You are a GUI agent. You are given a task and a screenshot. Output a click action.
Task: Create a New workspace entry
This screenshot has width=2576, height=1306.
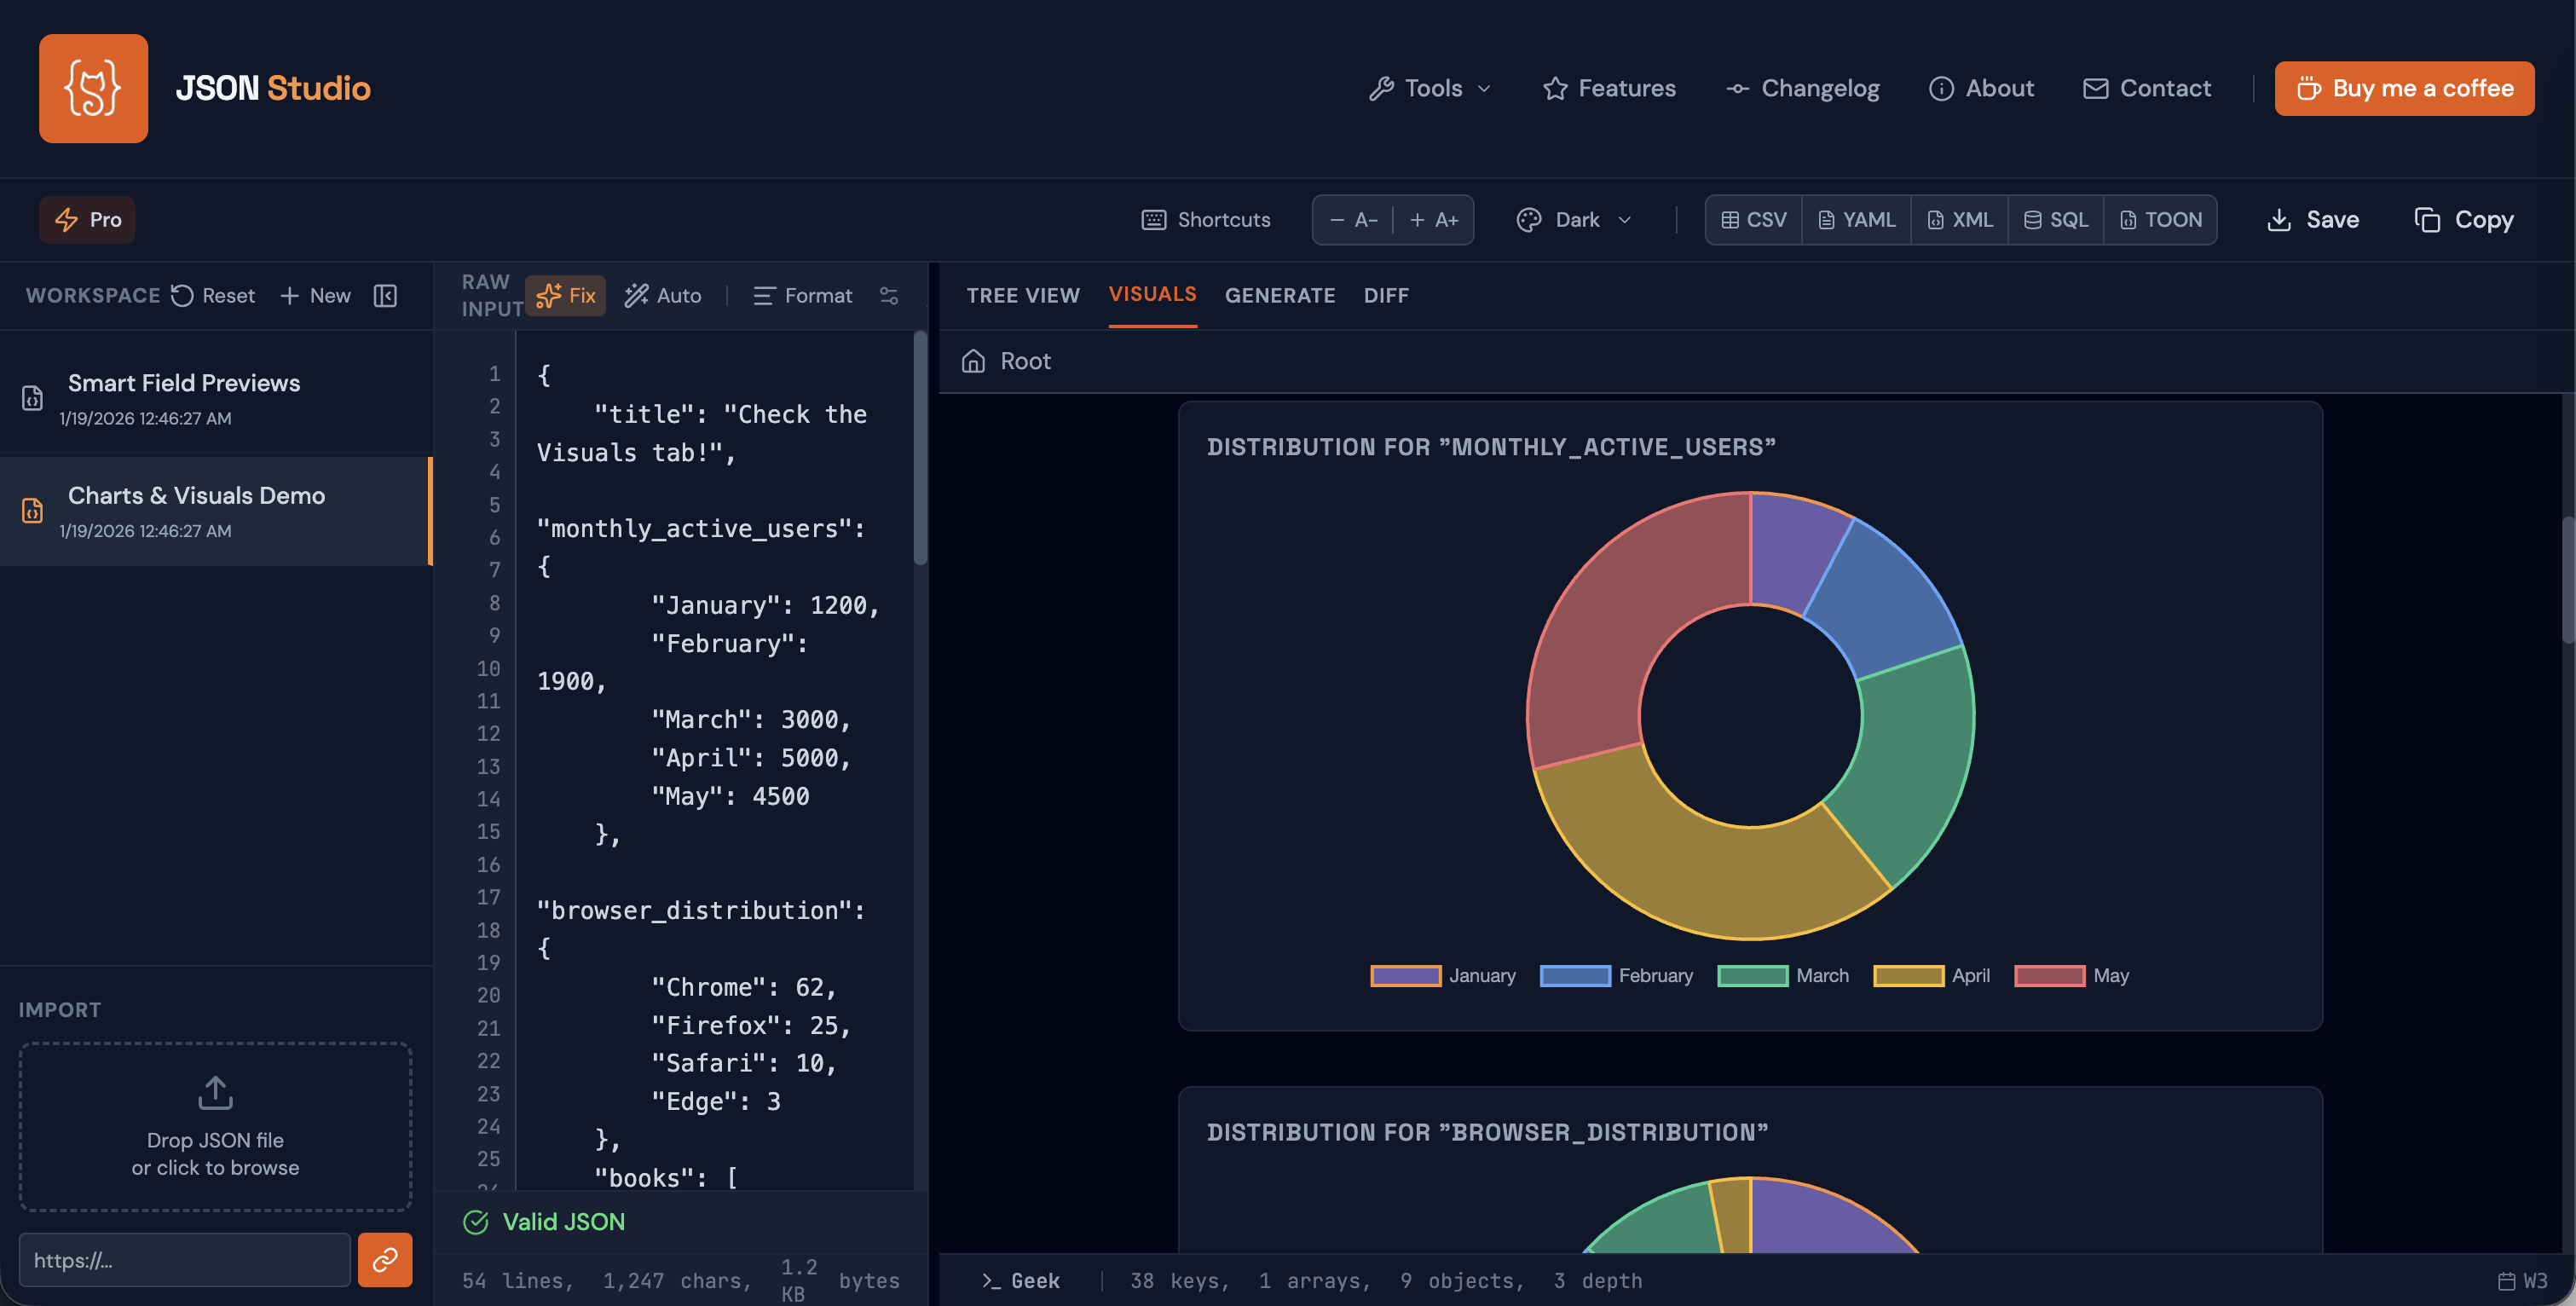coord(315,295)
